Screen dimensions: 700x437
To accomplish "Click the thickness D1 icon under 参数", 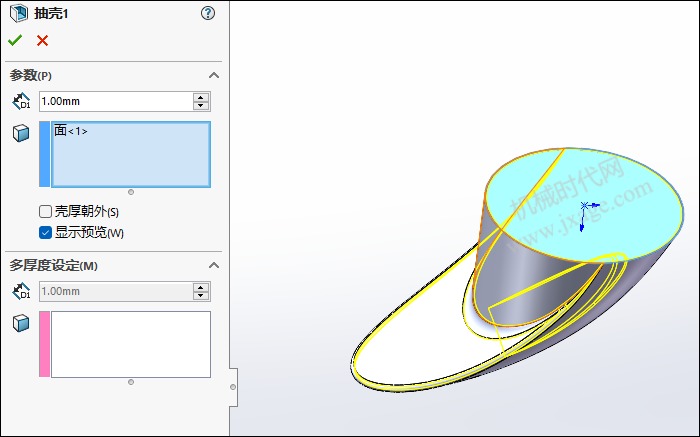I will (x=21, y=101).
